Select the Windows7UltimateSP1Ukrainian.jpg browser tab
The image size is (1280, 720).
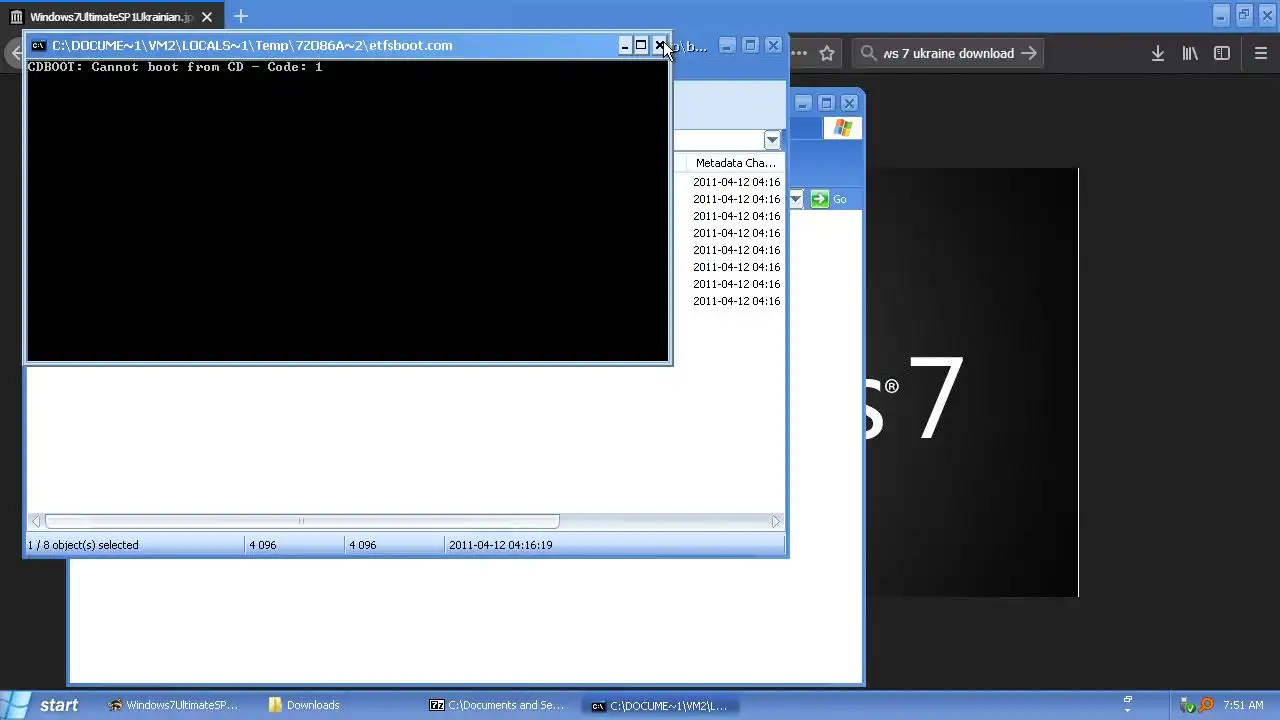113,17
